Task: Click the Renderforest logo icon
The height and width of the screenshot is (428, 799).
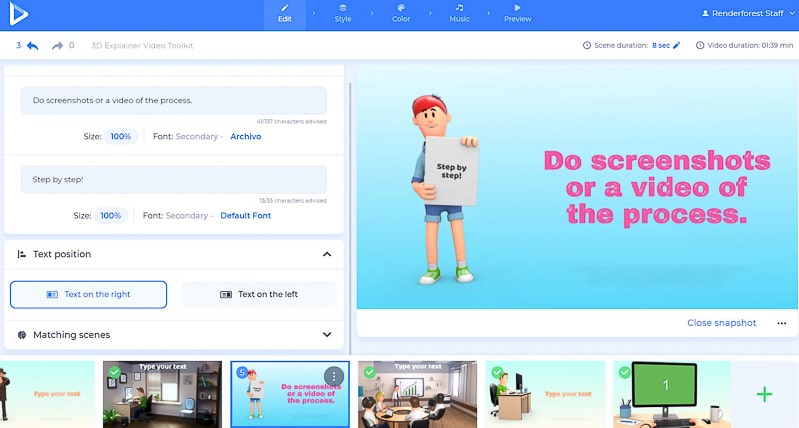Action: pos(19,14)
